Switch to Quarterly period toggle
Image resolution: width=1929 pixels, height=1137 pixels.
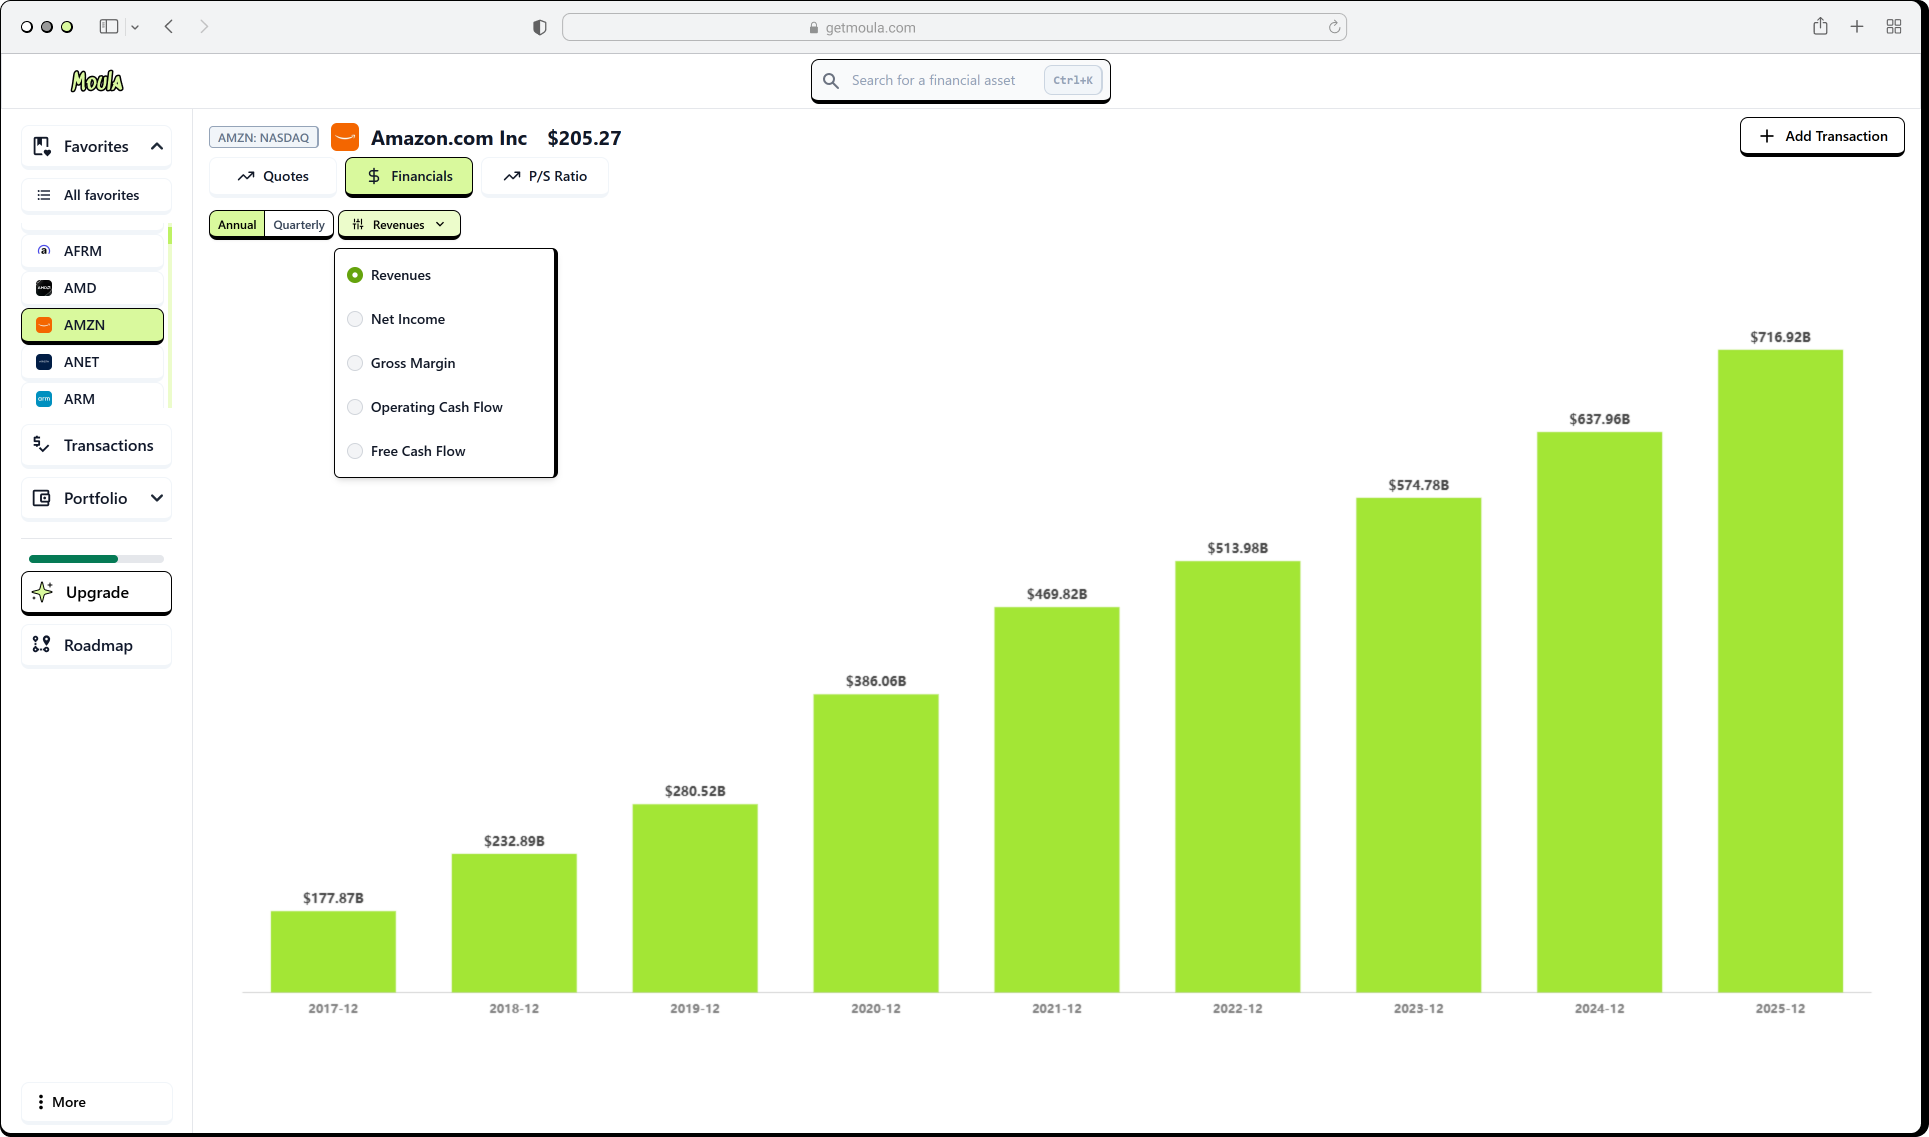(299, 225)
